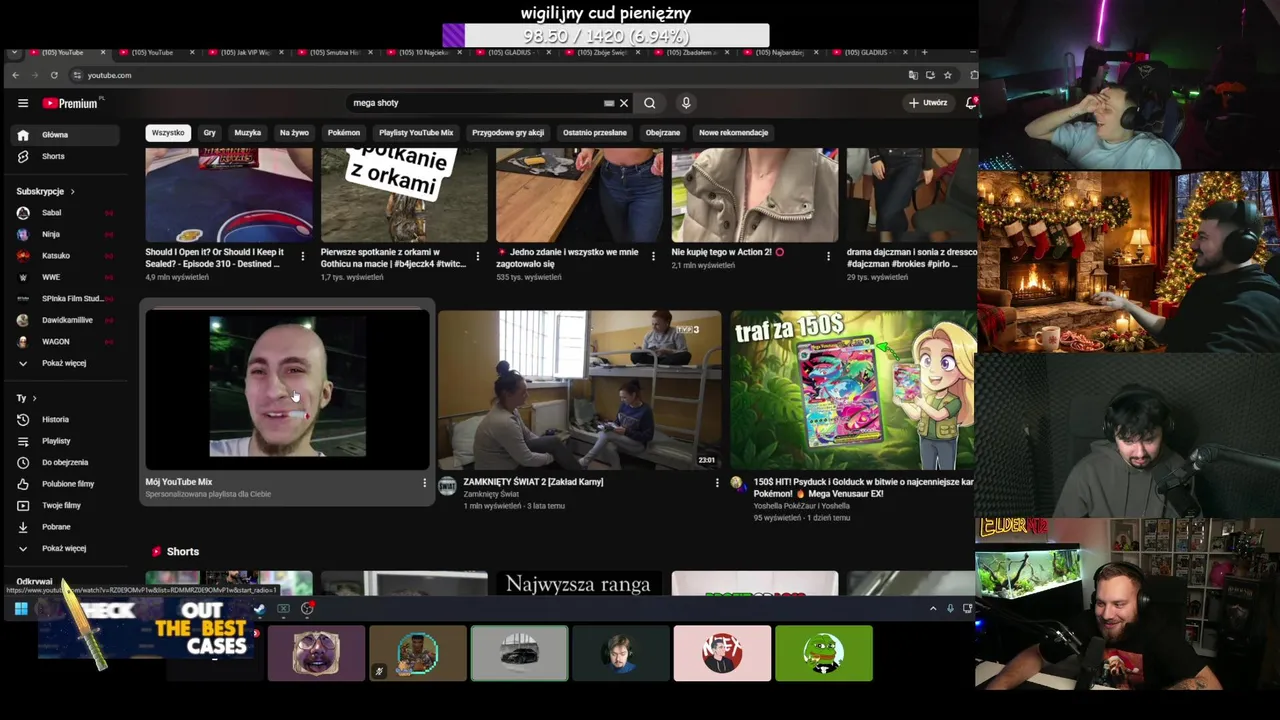The width and height of the screenshot is (1280, 720).
Task: Open Yoshella channel avatar beside Pokémon video
Action: (737, 484)
